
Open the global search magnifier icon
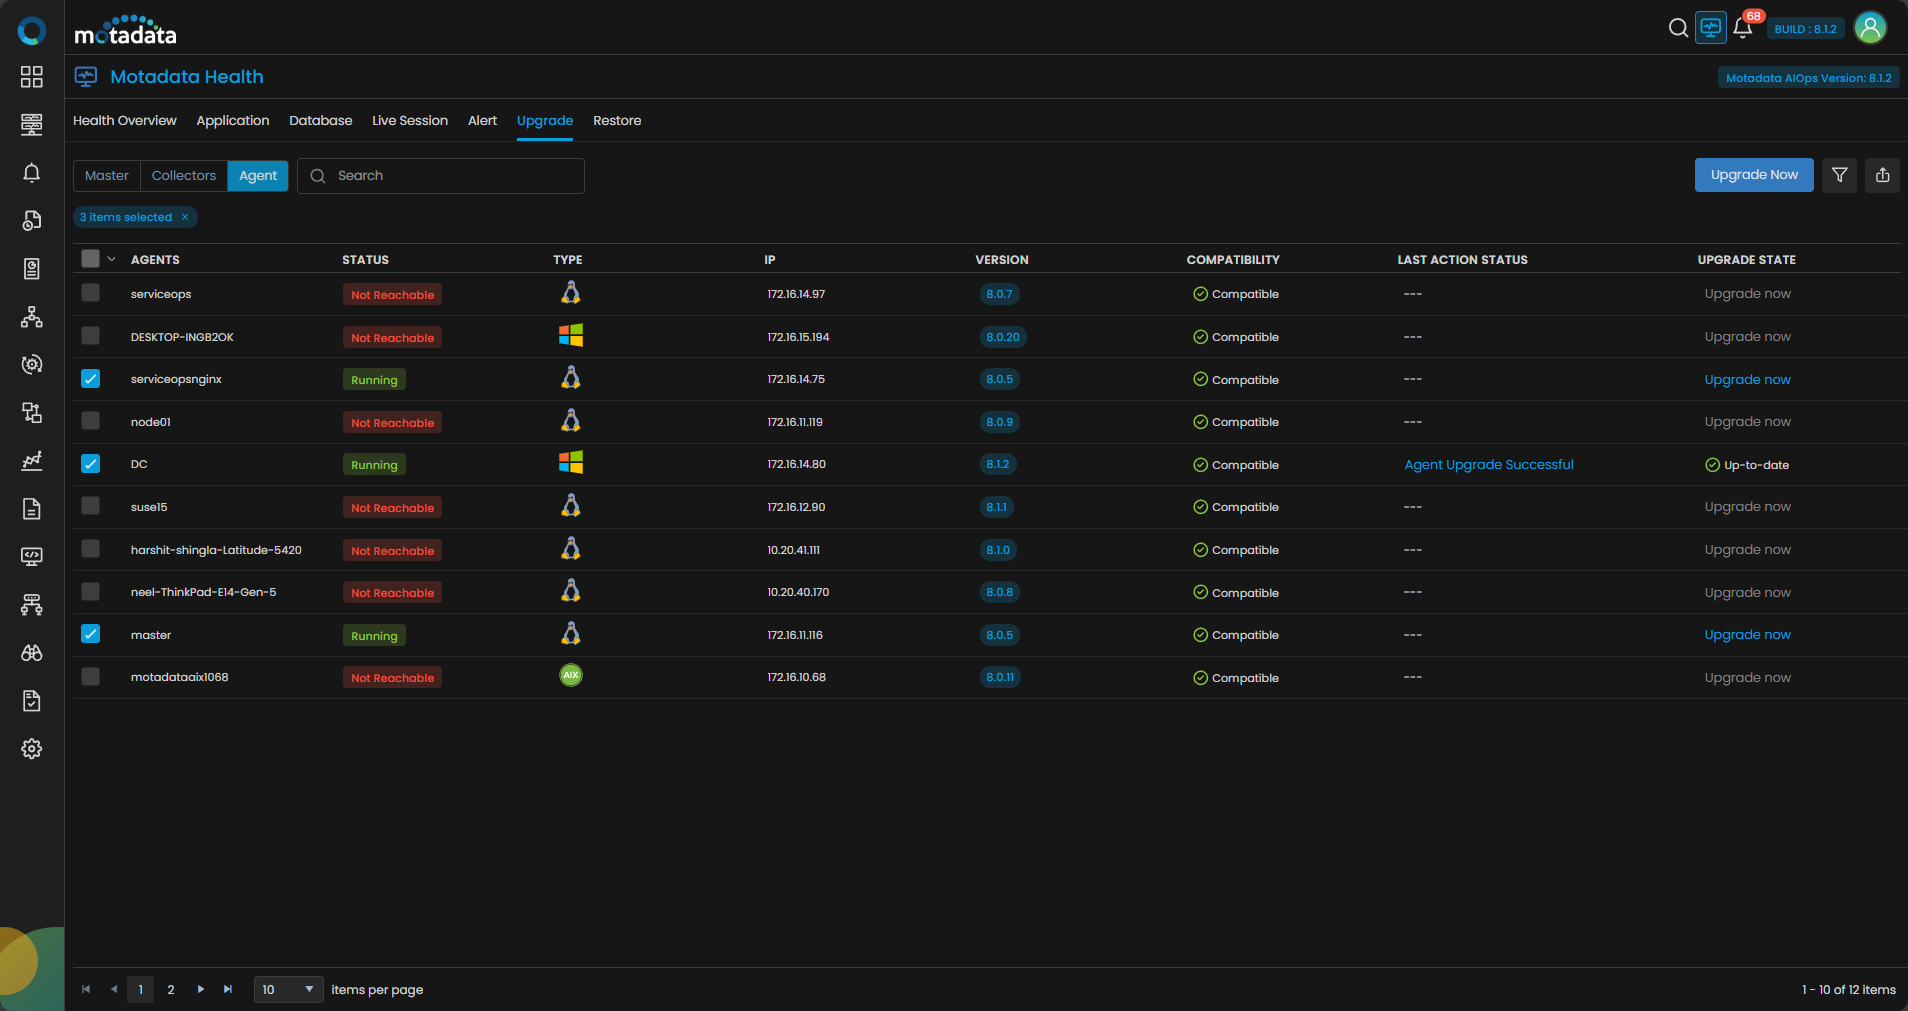pos(1678,28)
